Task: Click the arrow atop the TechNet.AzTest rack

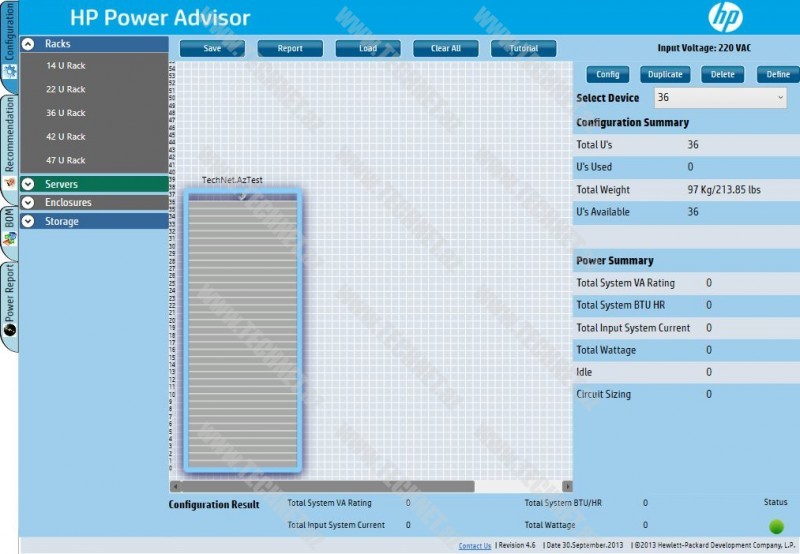Action: click(x=242, y=196)
